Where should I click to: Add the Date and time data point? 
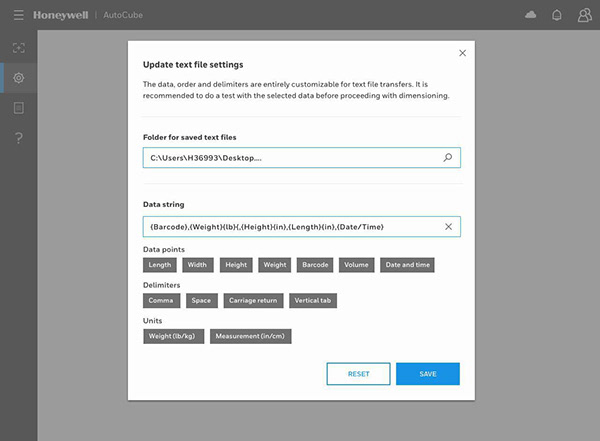point(407,265)
